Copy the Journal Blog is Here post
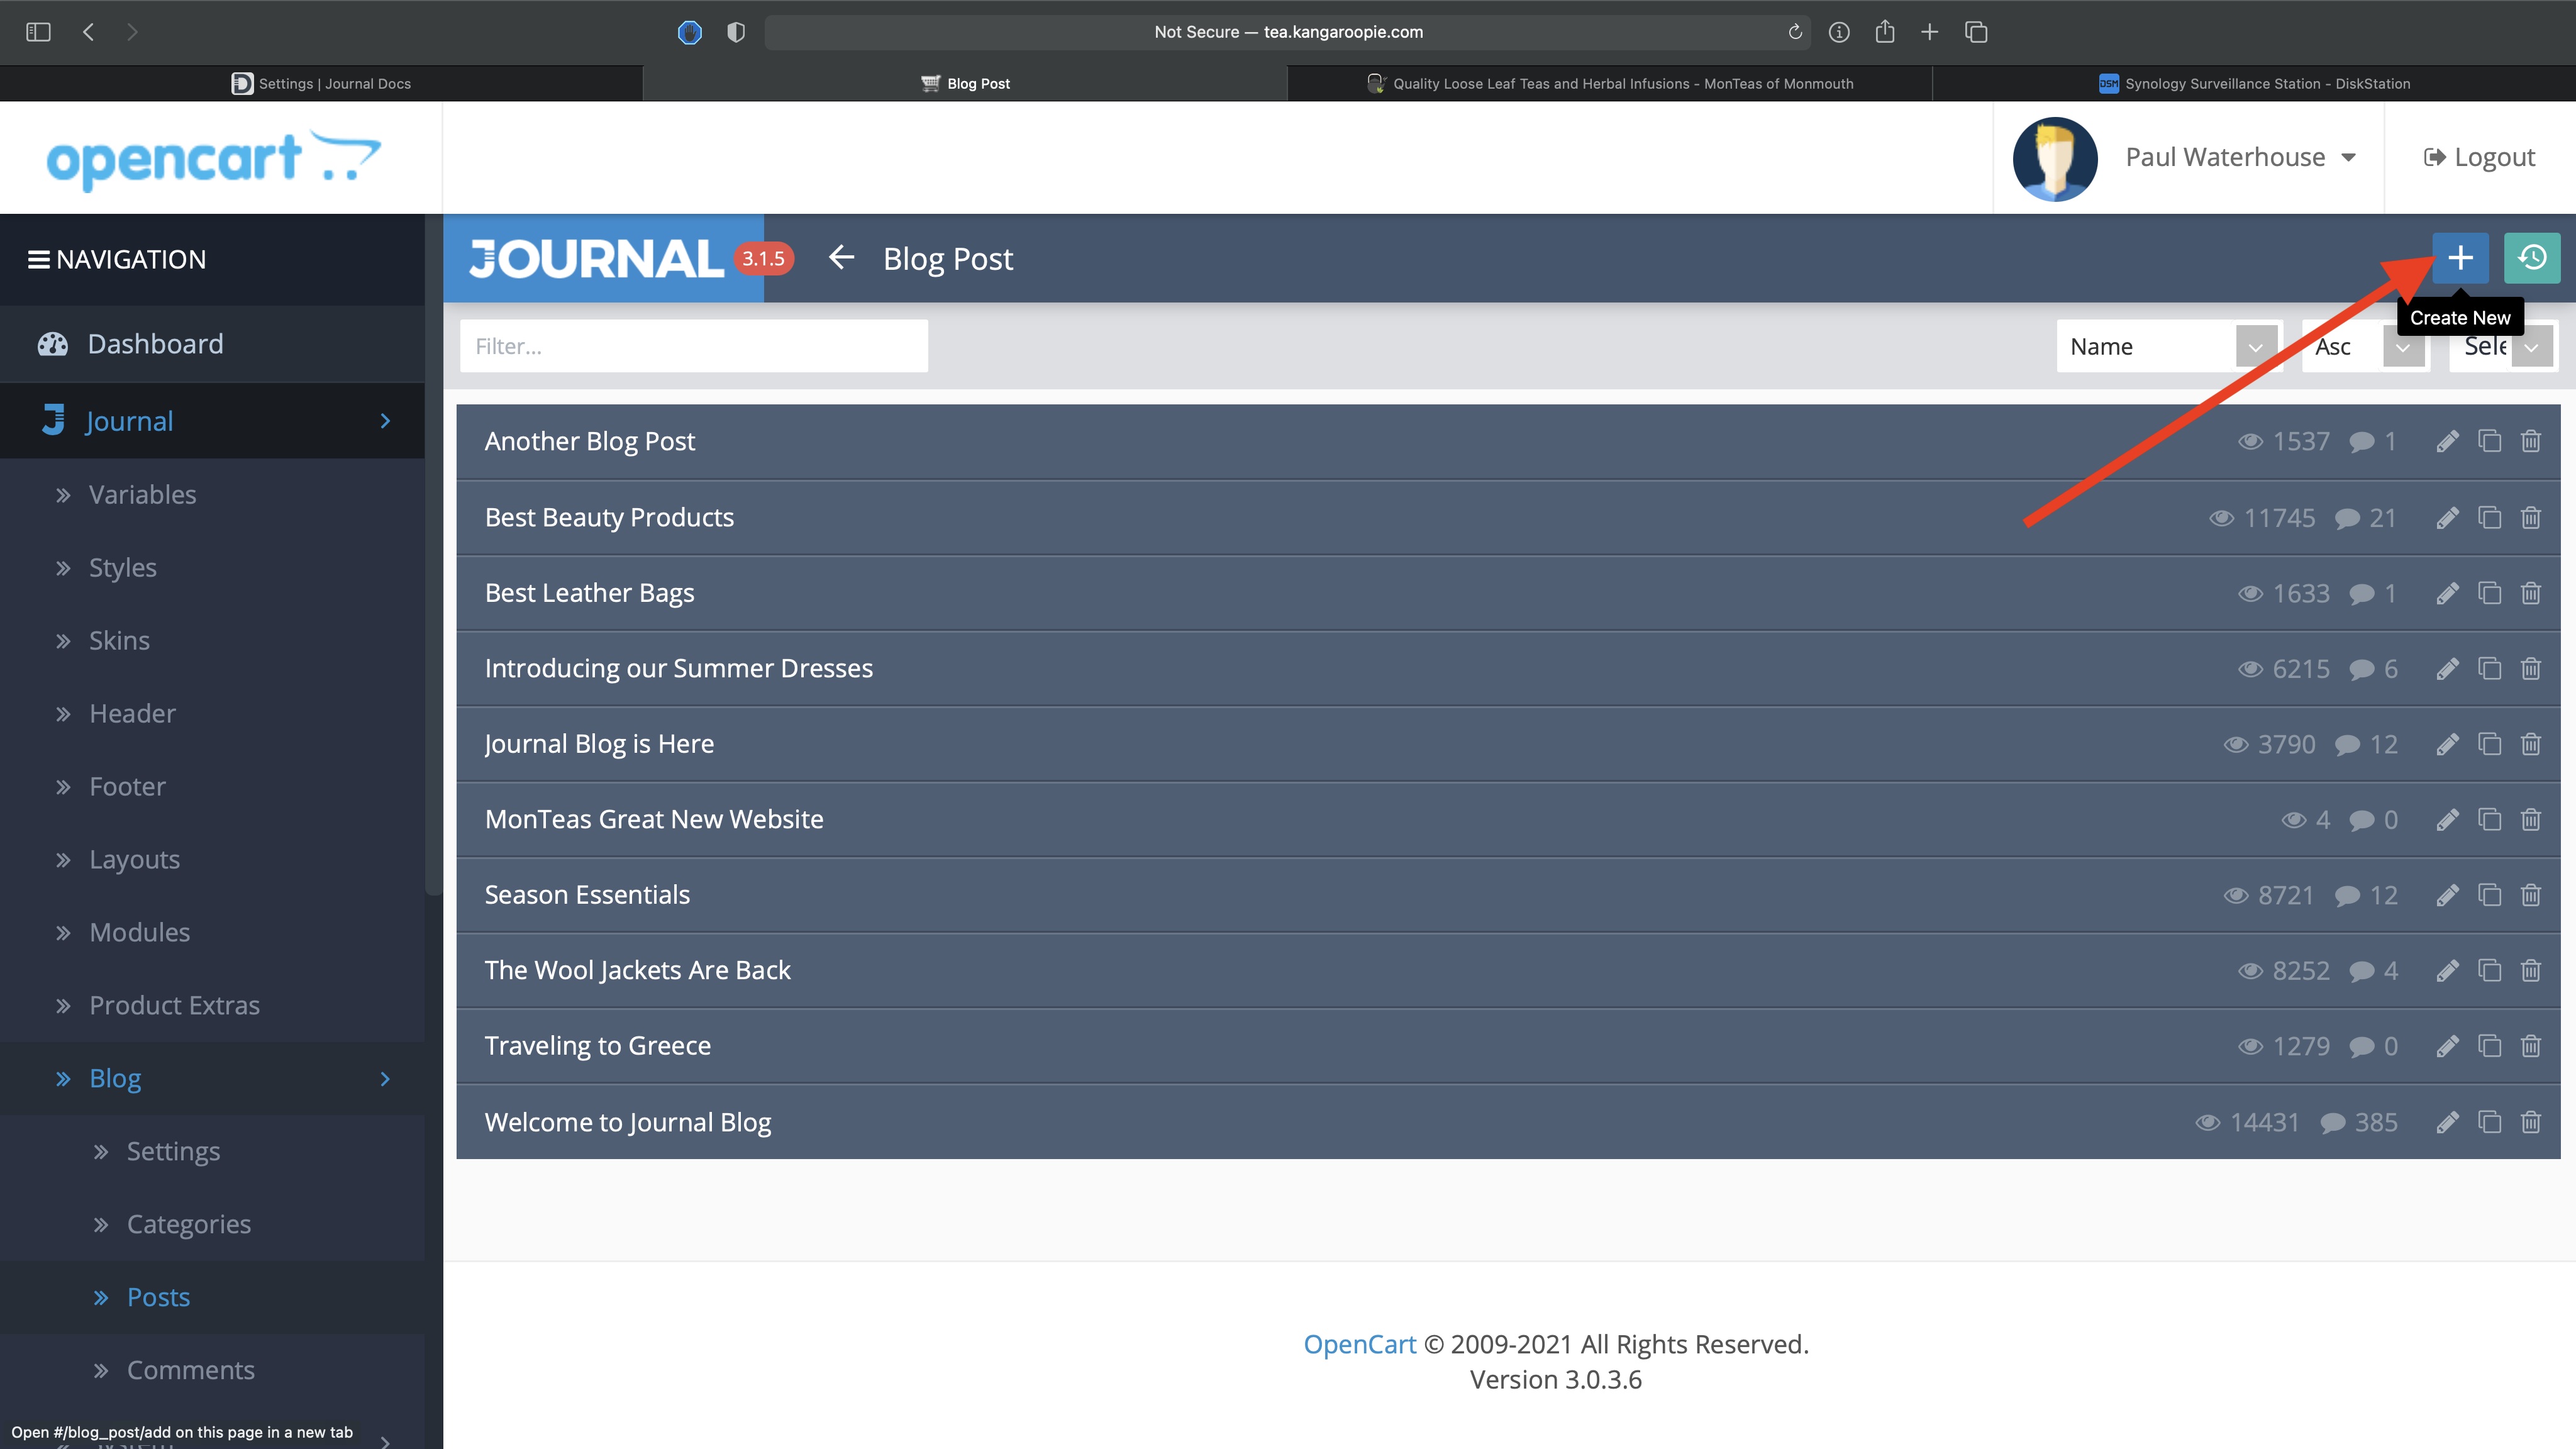The height and width of the screenshot is (1449, 2576). pos(2489,744)
